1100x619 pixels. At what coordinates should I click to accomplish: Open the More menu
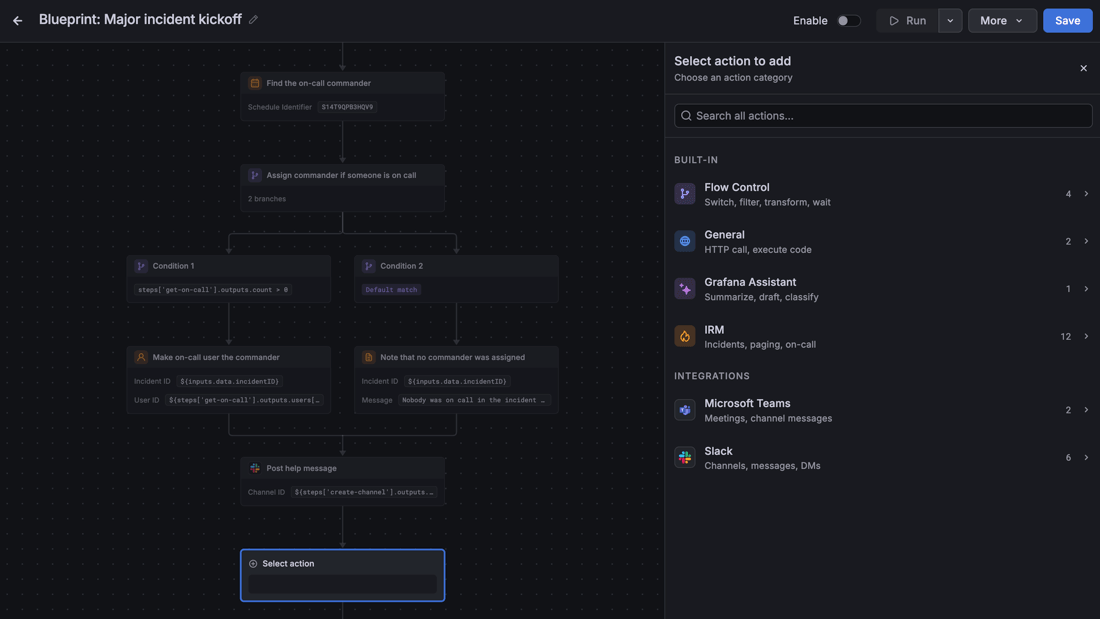(1002, 20)
